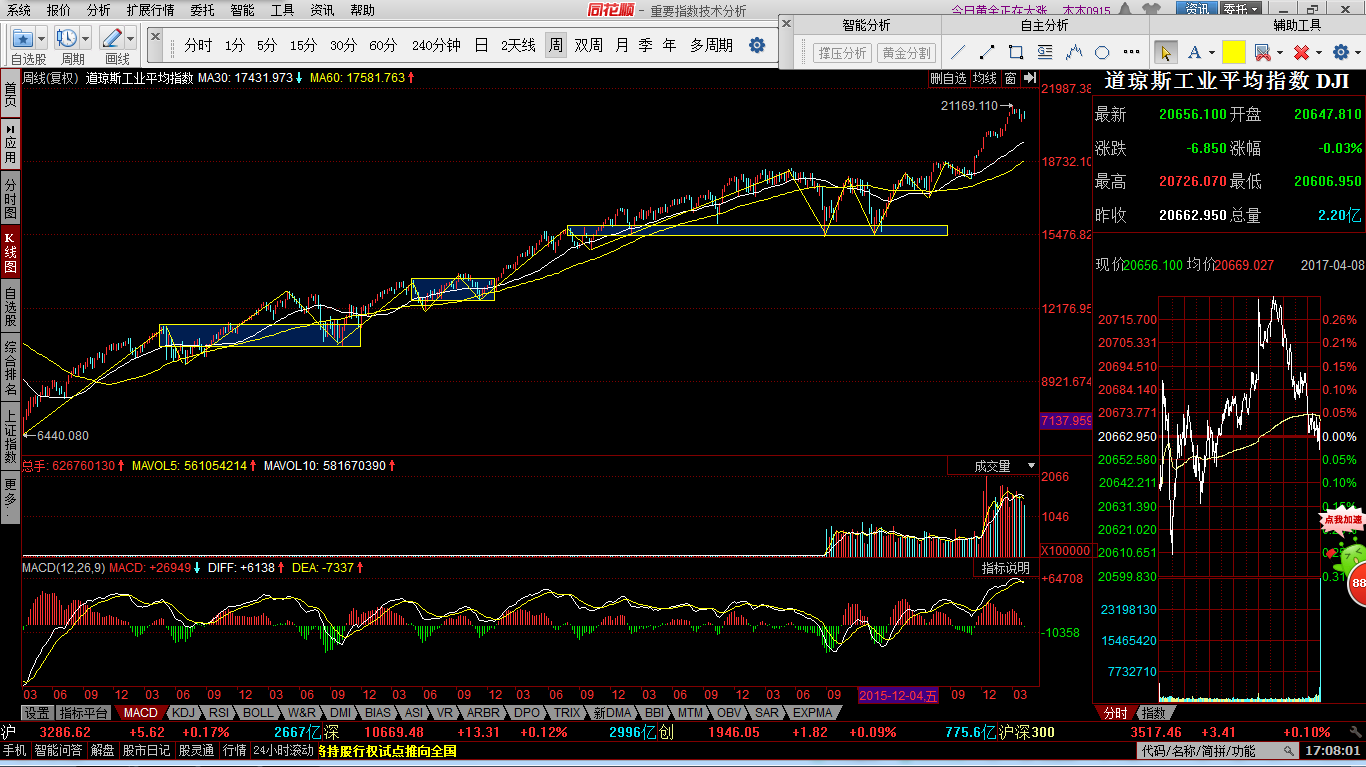Viewport: 1366px width, 767px height.
Task: Click the 资讯 button in title bar
Action: click(x=1197, y=9)
